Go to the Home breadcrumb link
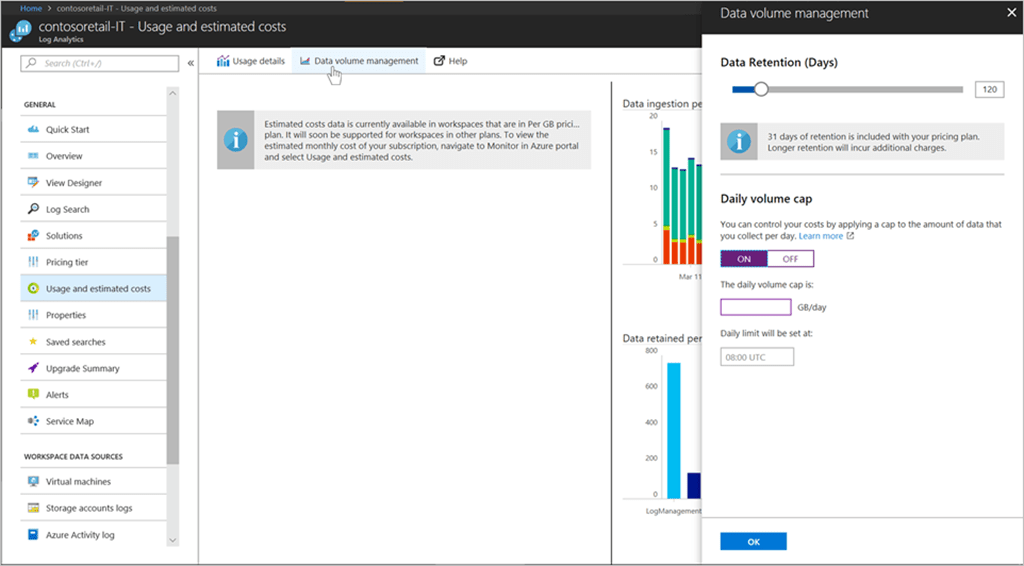The width and height of the screenshot is (1024, 566). point(31,8)
